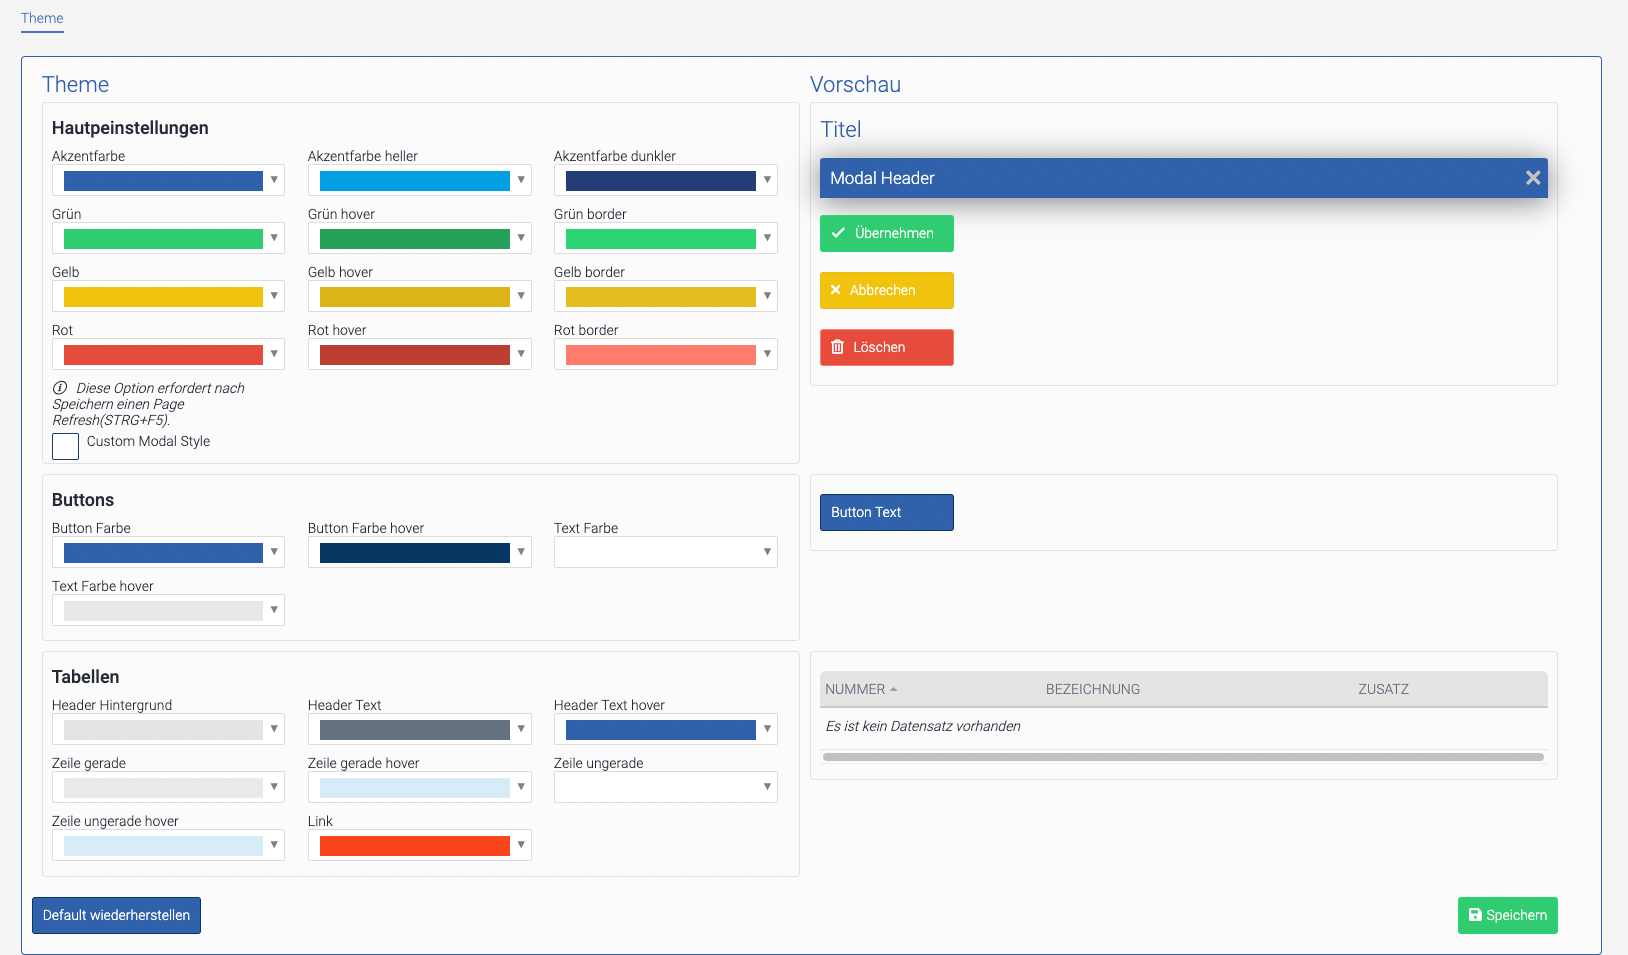Click the X icon on Abbrechen button
The width and height of the screenshot is (1628, 955).
[836, 290]
